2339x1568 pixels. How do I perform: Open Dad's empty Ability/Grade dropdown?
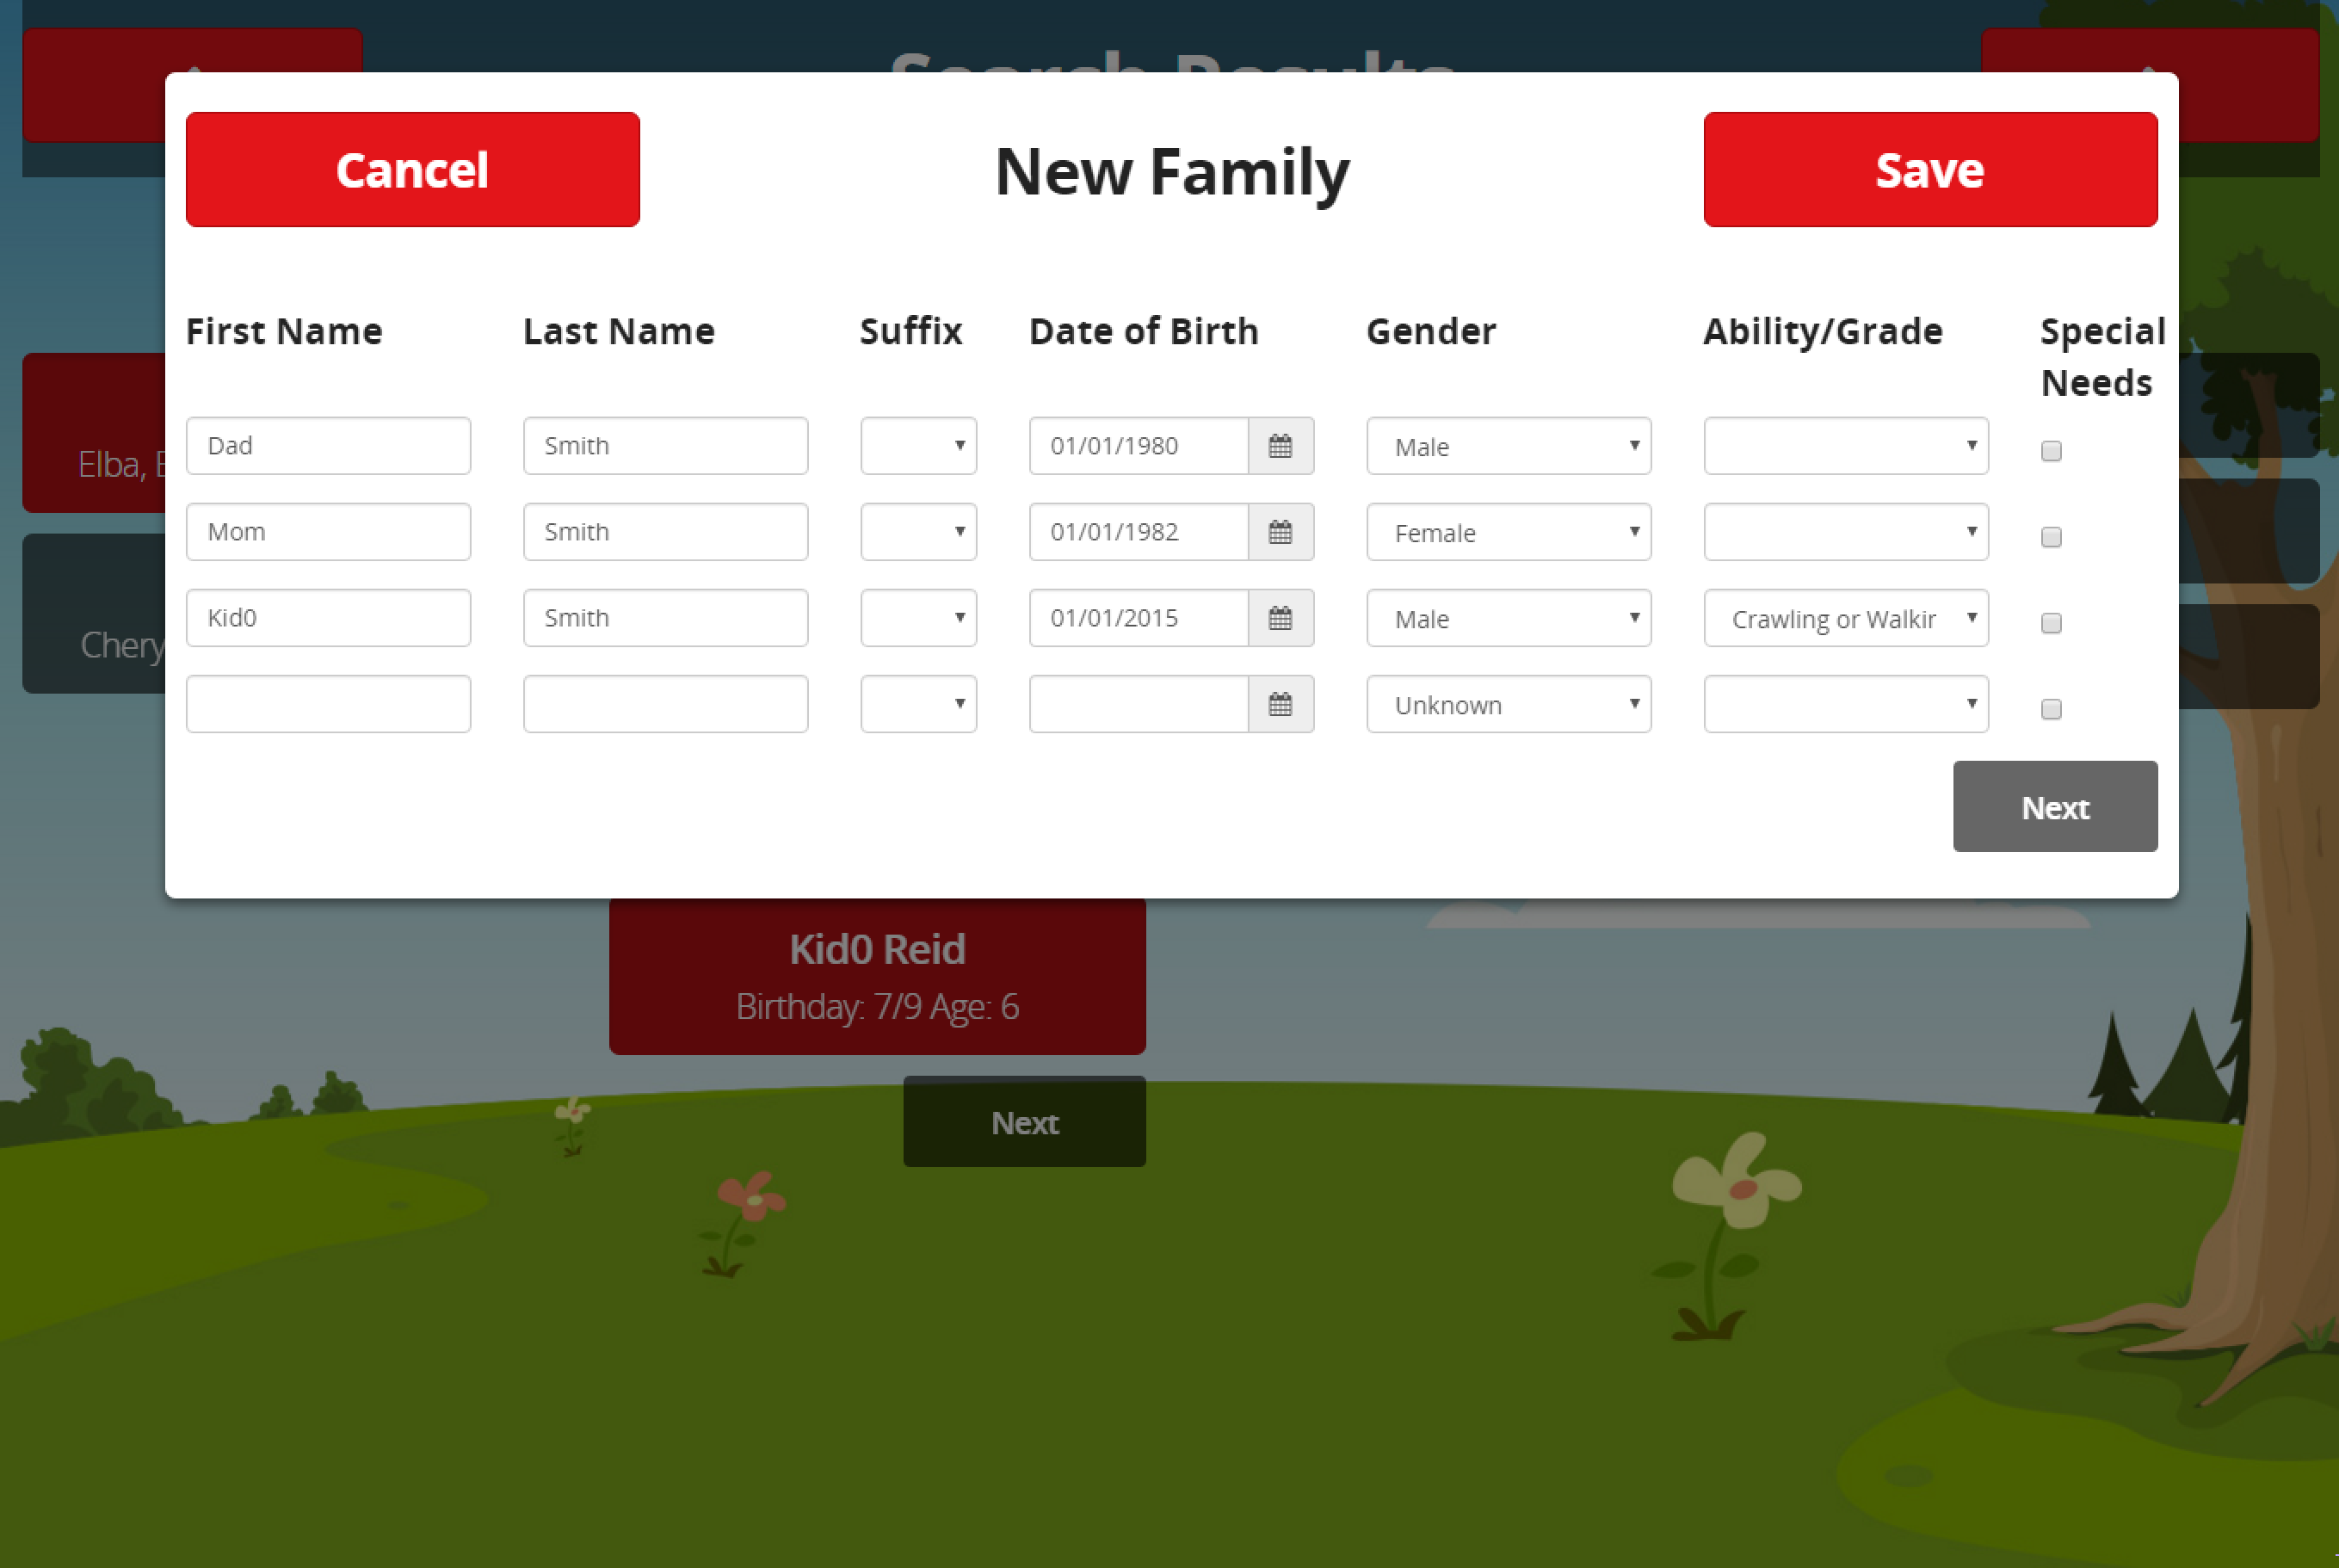(1845, 446)
